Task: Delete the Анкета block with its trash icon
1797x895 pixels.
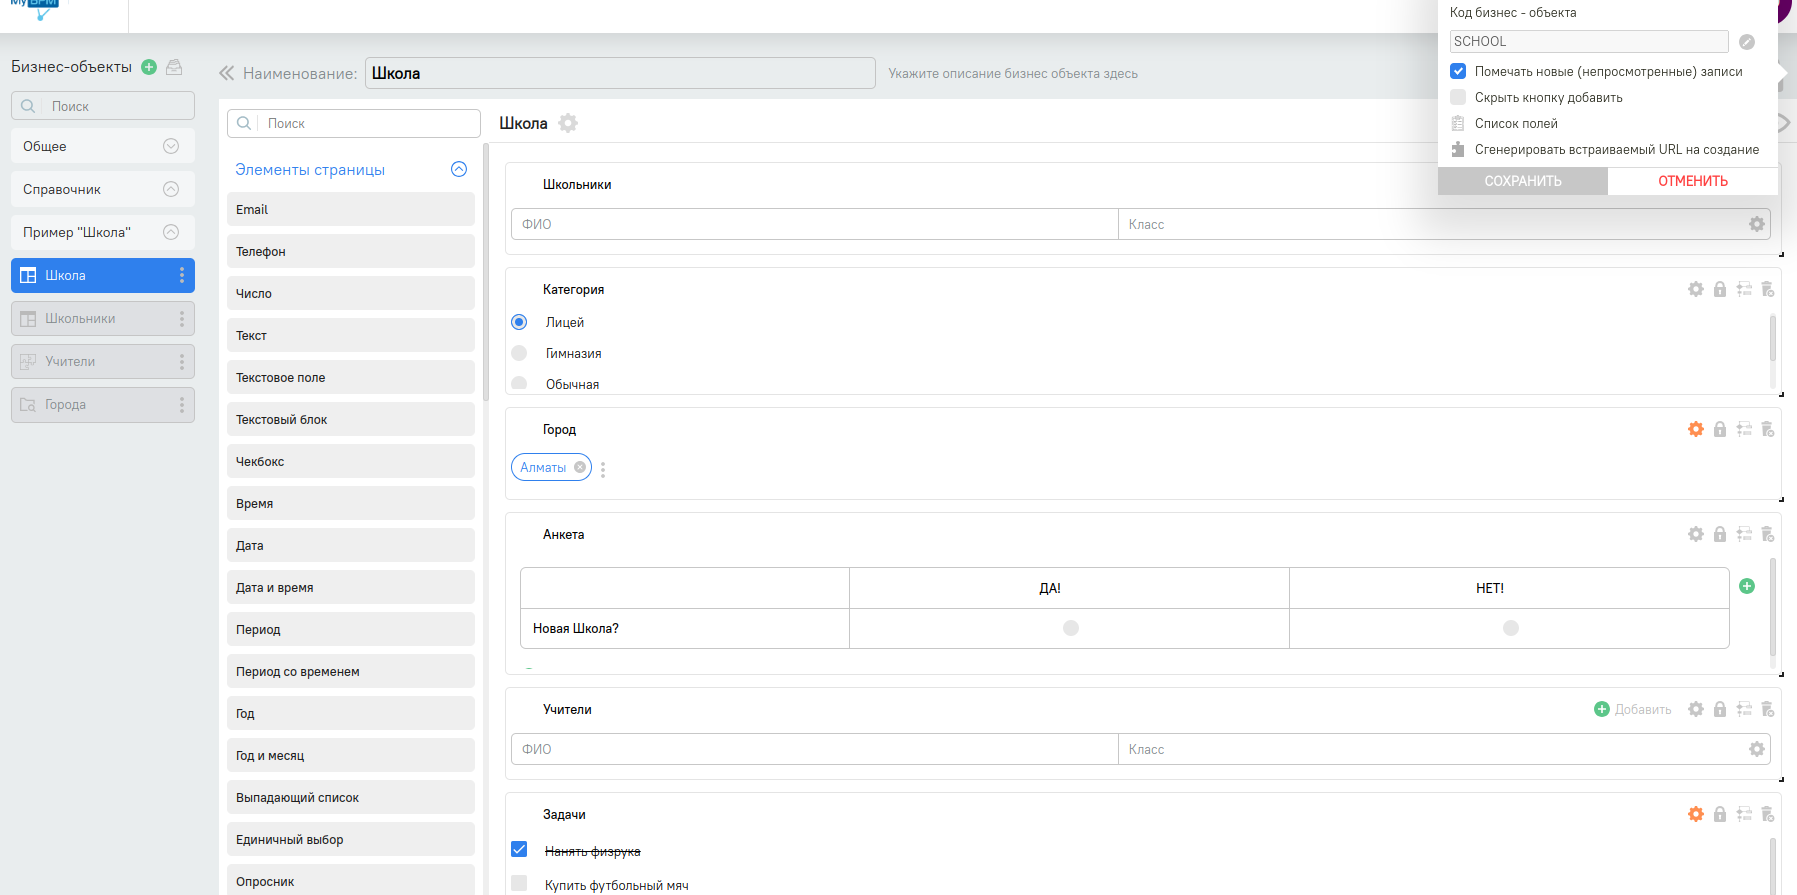Action: pos(1767,534)
